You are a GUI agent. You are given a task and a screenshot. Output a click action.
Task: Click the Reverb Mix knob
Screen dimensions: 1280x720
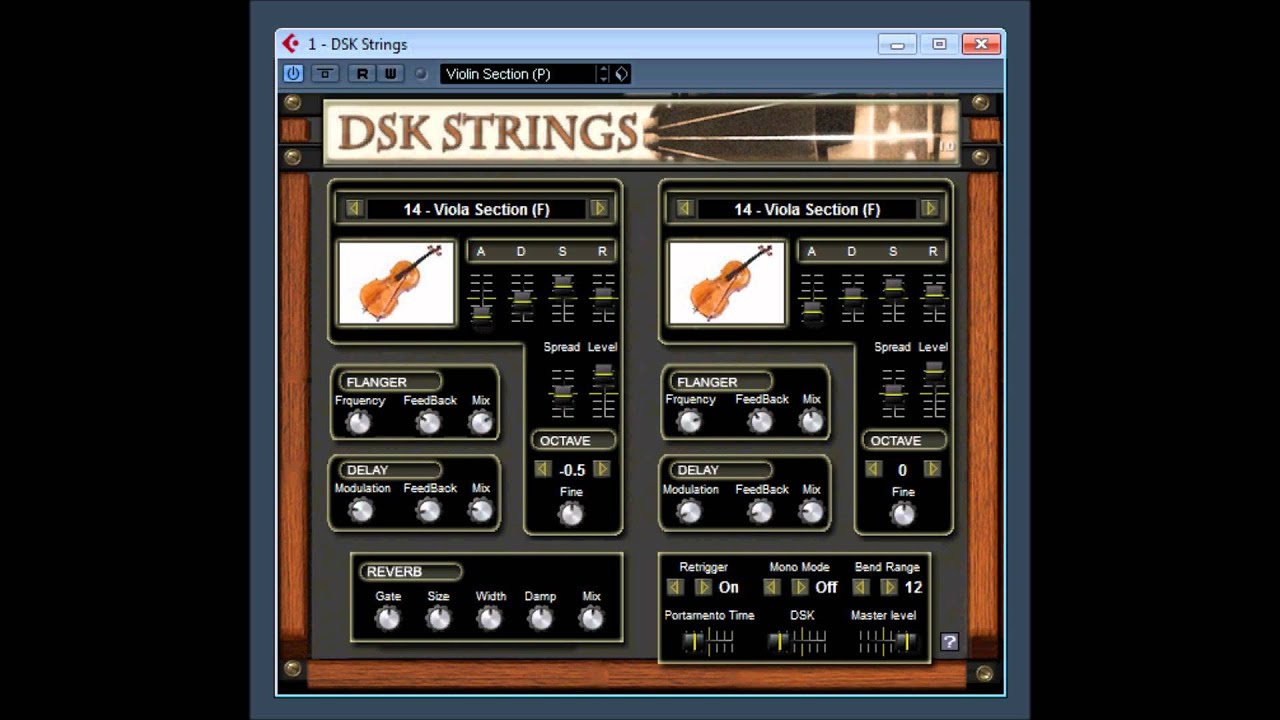coord(591,619)
